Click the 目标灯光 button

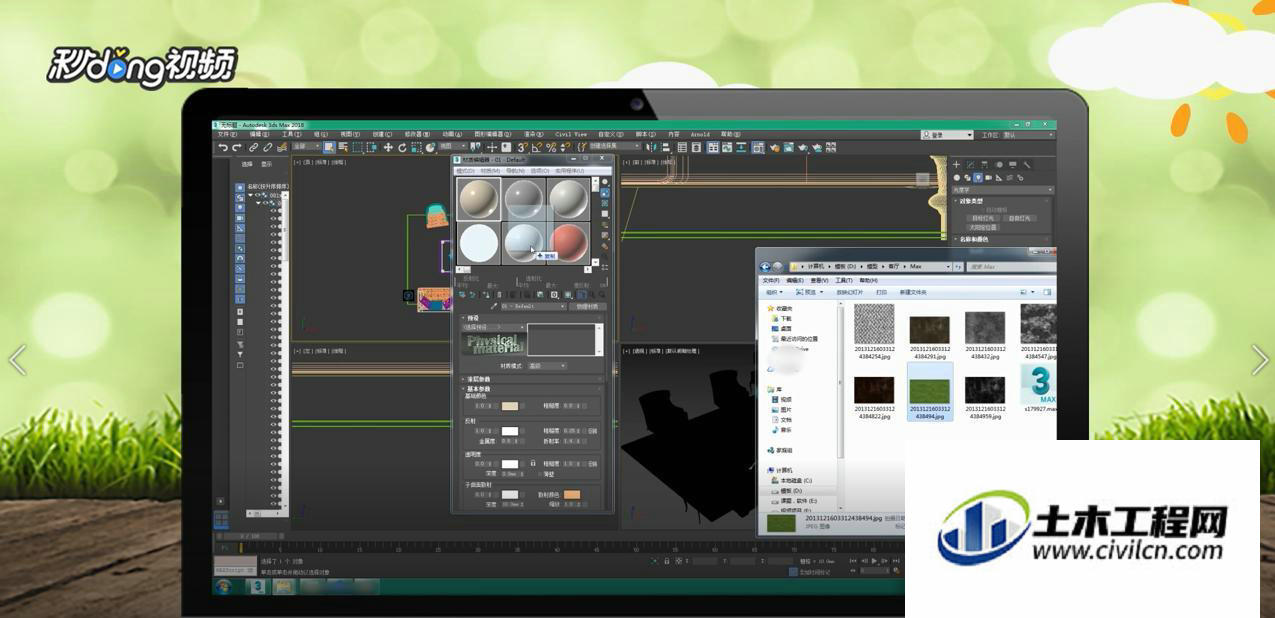[983, 218]
